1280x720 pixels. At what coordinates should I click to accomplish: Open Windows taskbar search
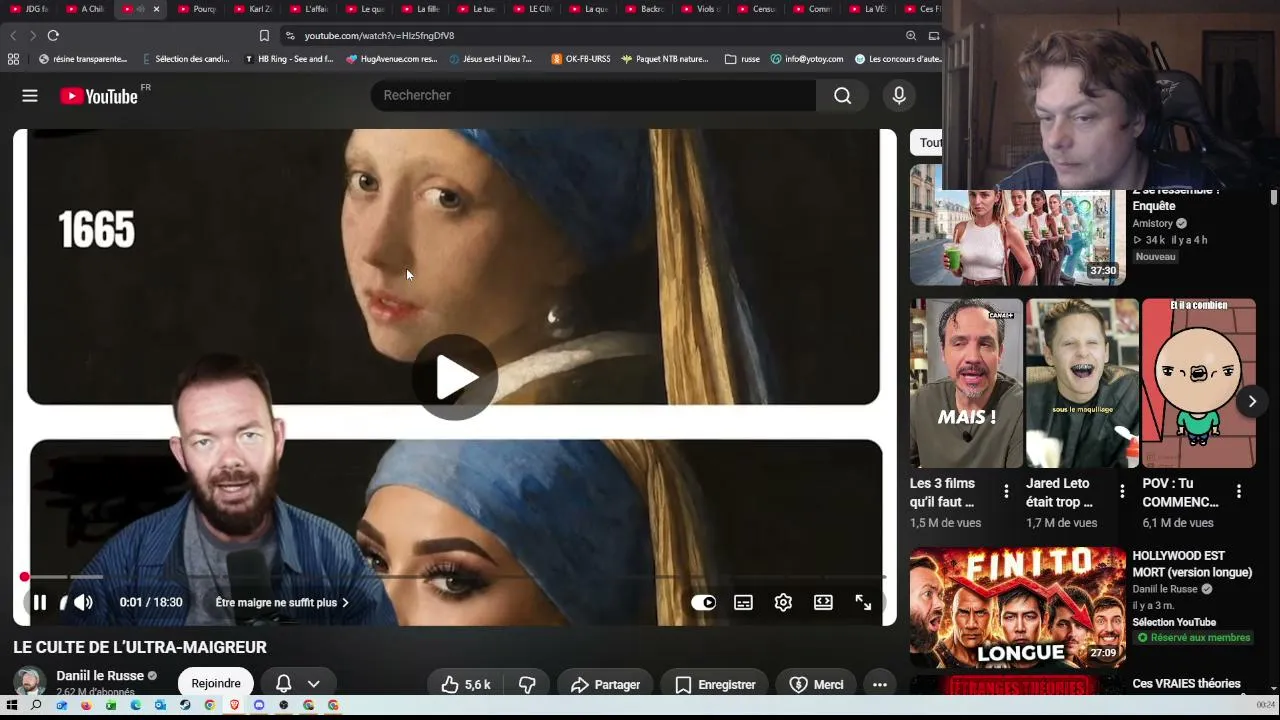(x=36, y=705)
